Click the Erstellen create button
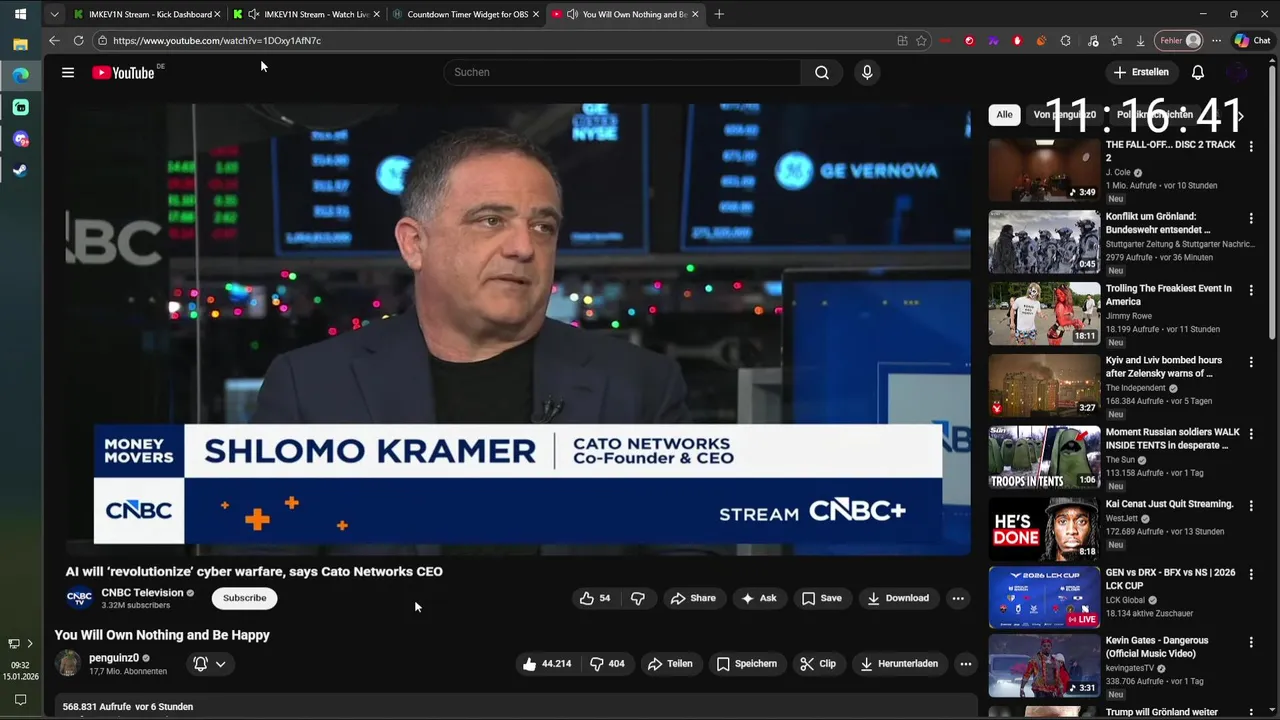This screenshot has width=1280, height=720. pyautogui.click(x=1141, y=72)
